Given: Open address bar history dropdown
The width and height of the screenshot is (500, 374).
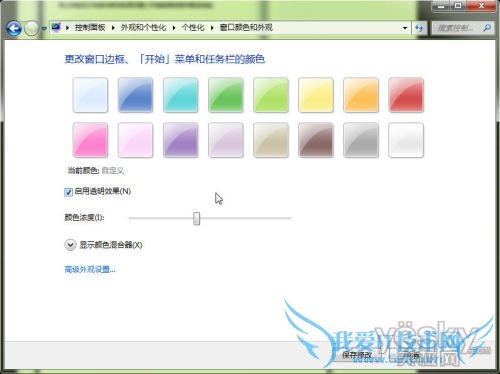Looking at the screenshot, I should click(x=405, y=28).
